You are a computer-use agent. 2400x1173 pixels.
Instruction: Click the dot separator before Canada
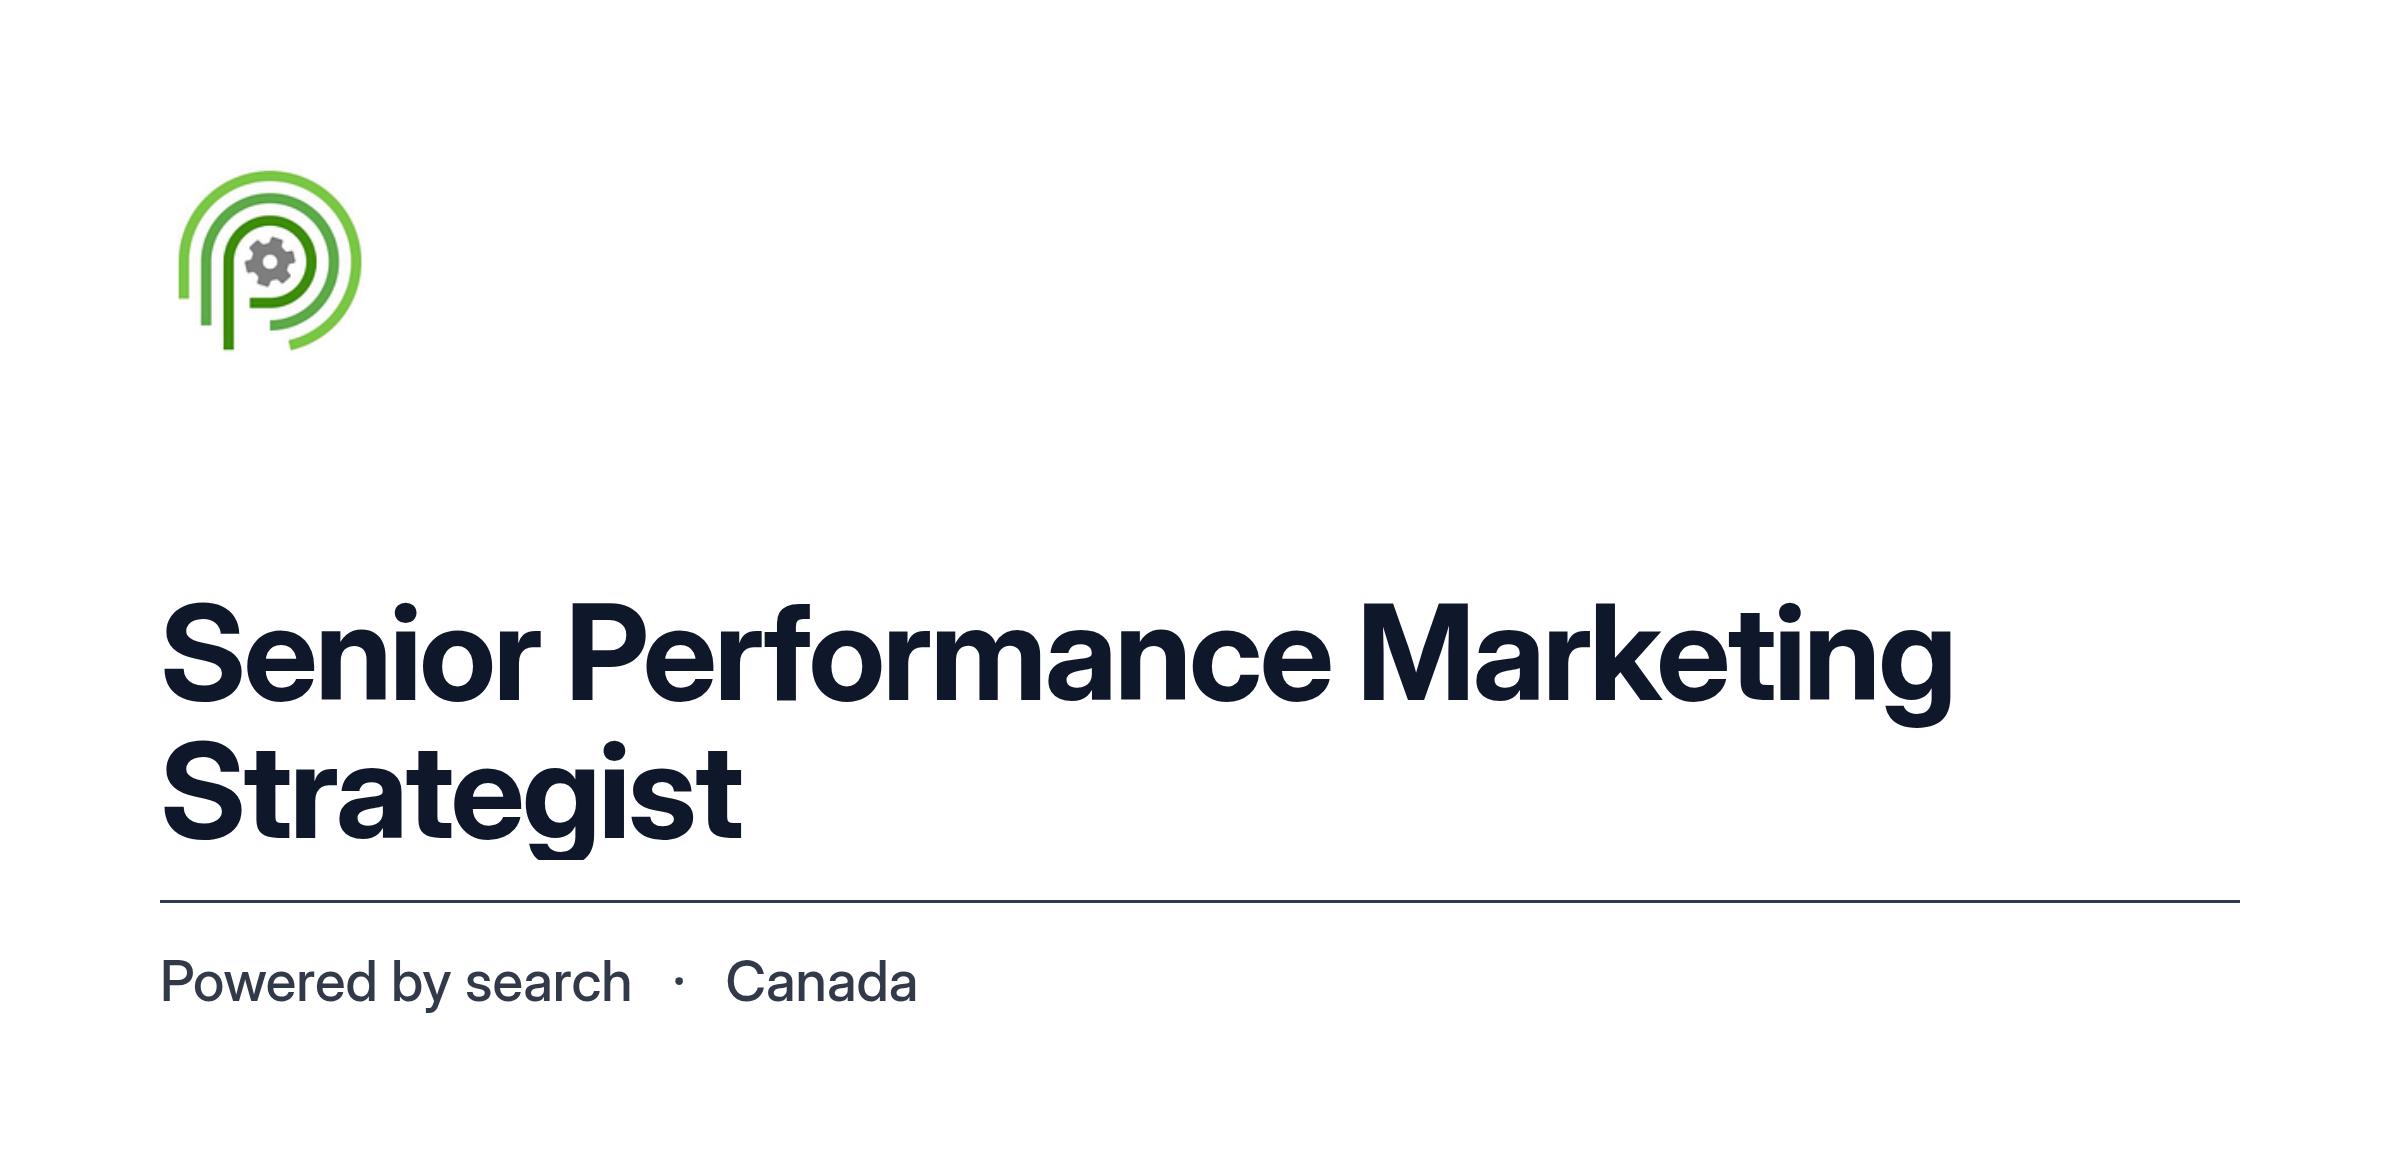click(679, 982)
